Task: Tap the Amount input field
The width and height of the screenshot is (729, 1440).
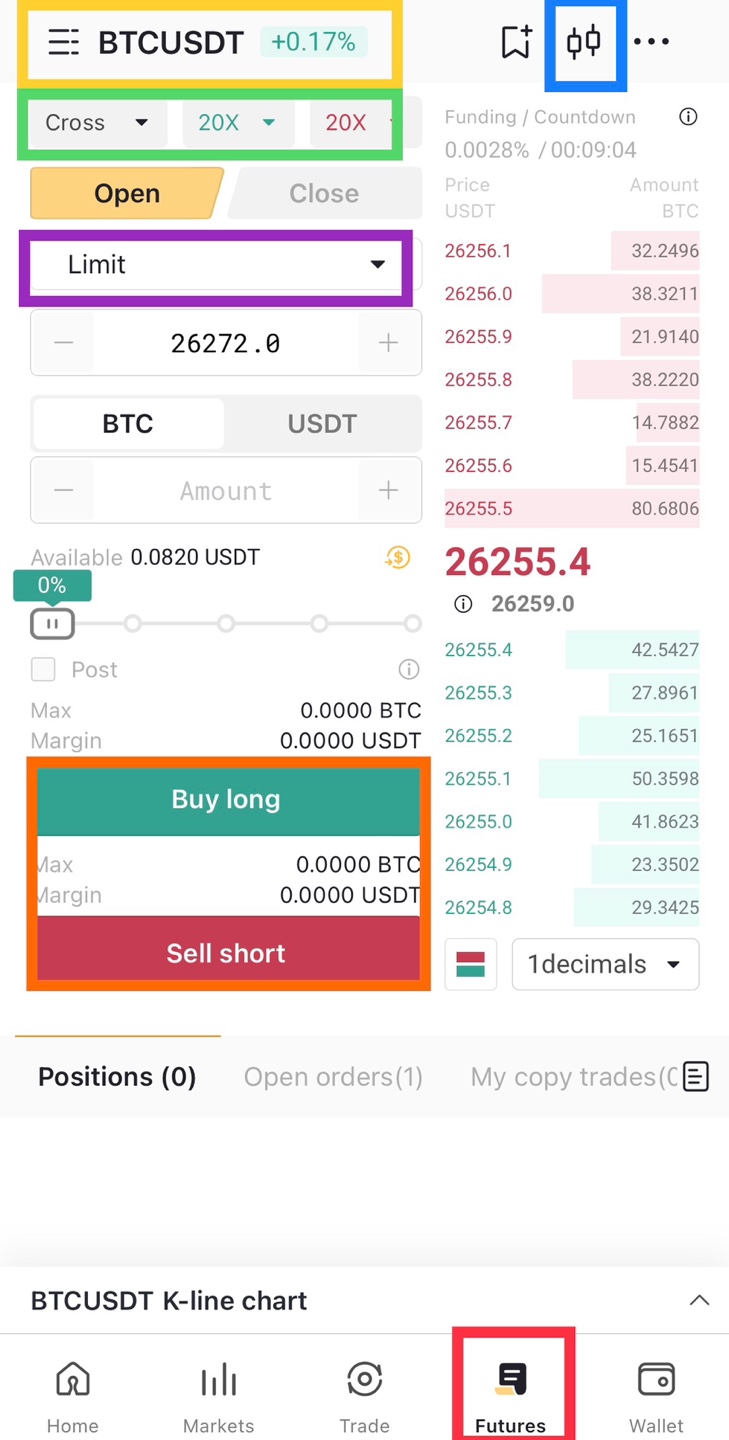Action: coord(226,491)
